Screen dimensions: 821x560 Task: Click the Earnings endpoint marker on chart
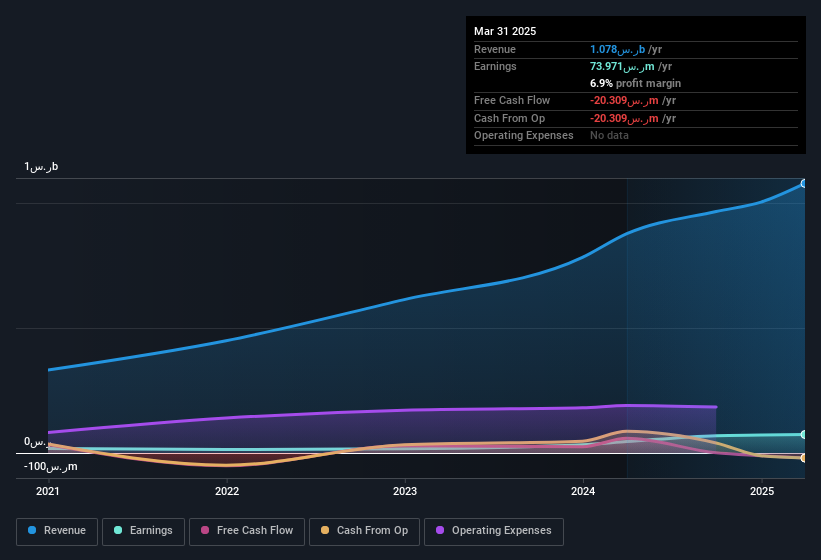(x=804, y=434)
